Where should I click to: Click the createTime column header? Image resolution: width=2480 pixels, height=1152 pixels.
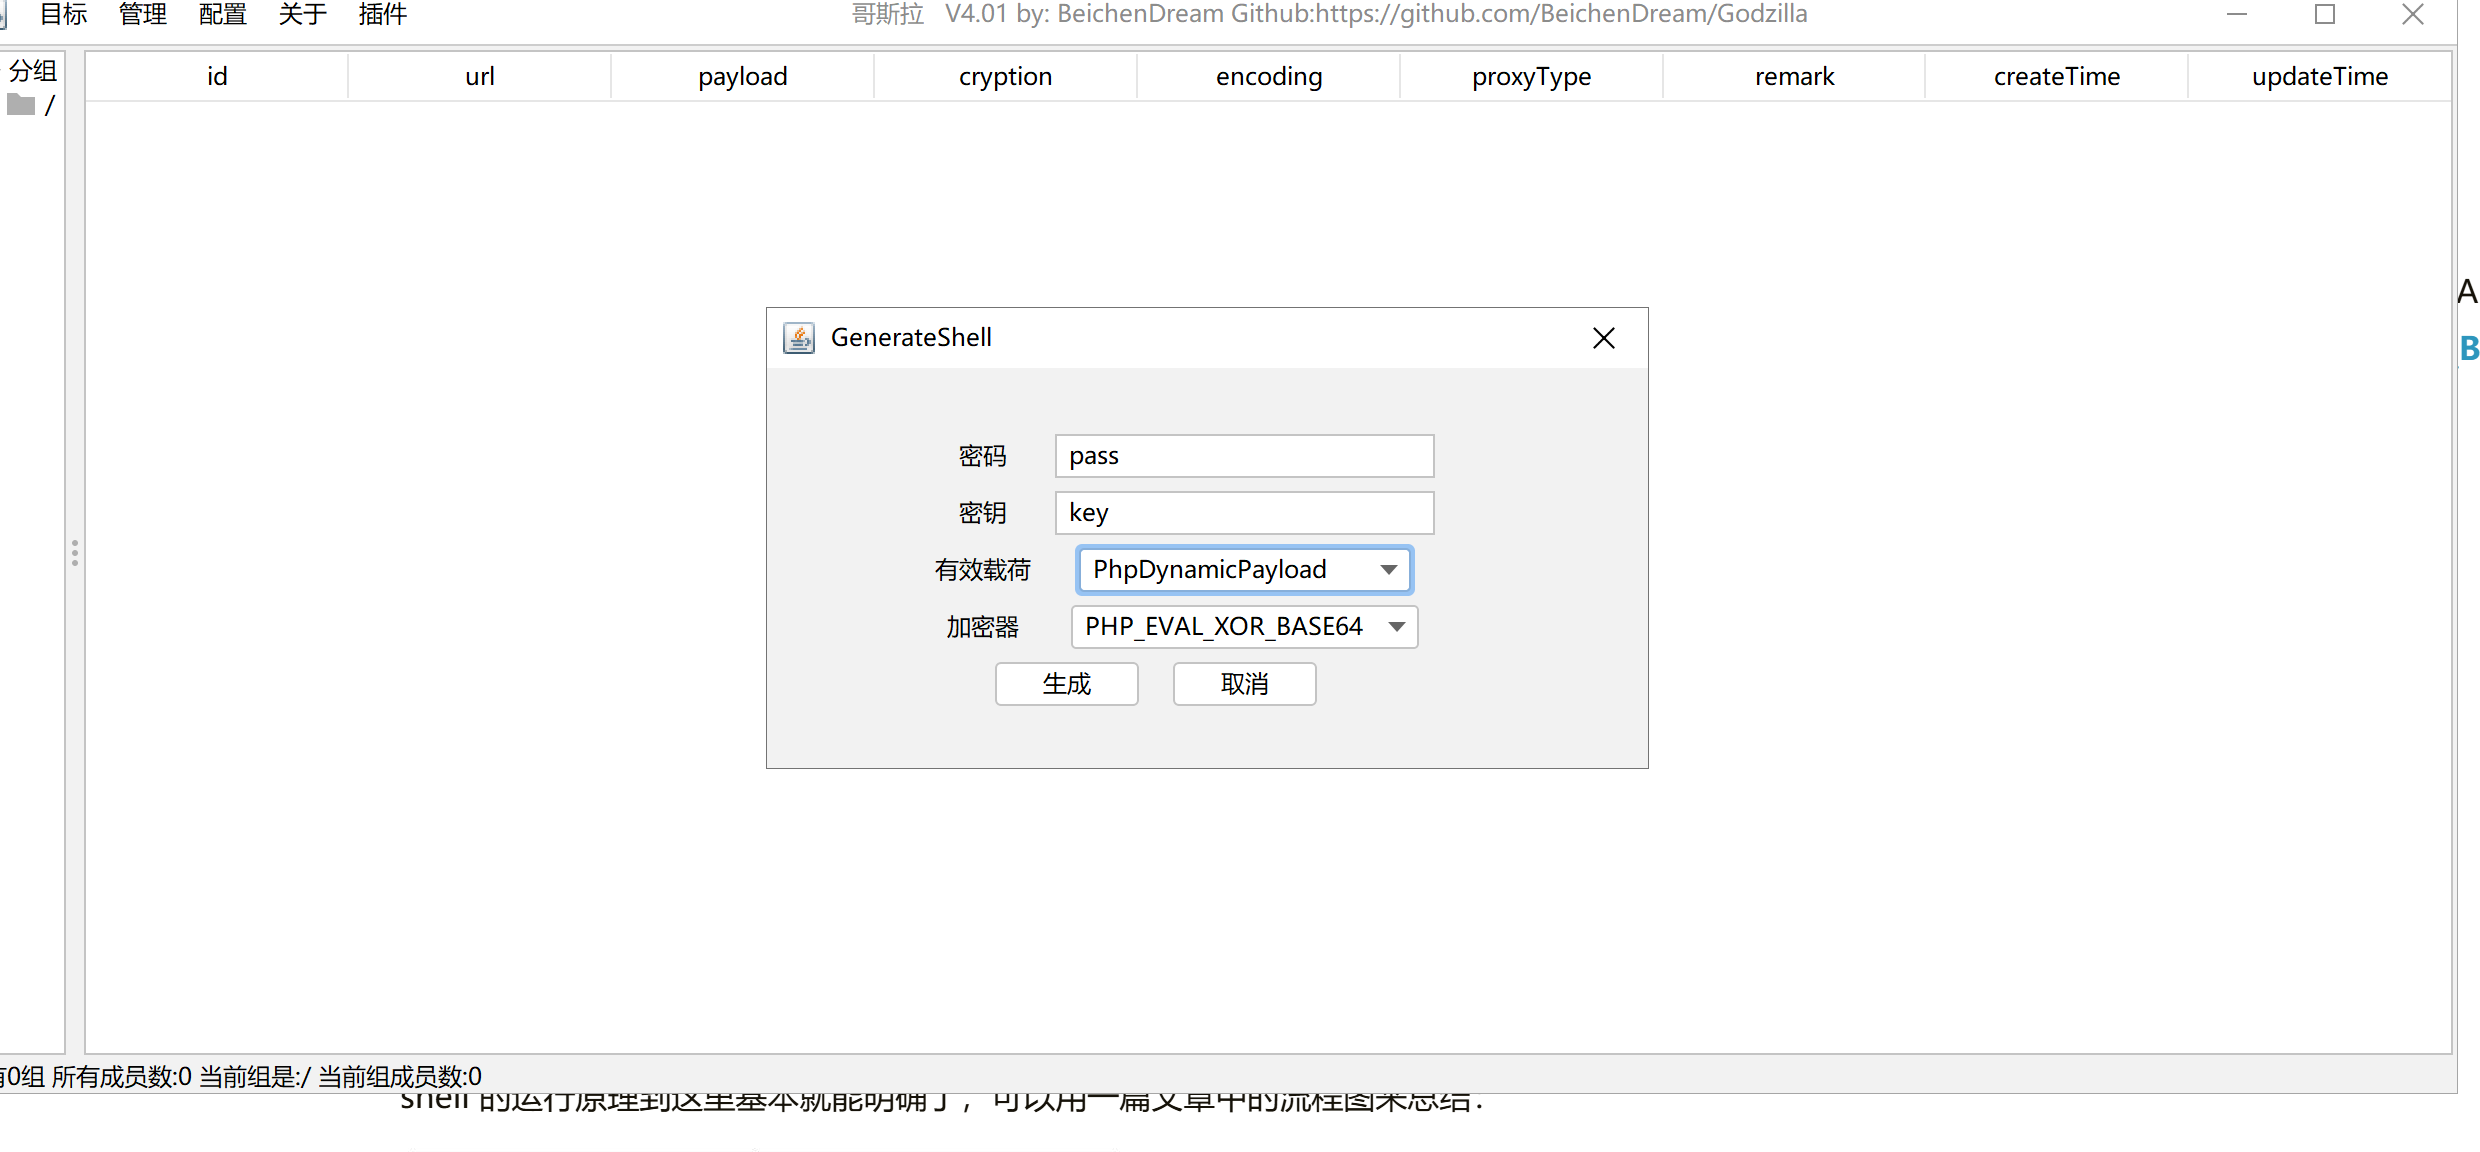(x=2056, y=77)
